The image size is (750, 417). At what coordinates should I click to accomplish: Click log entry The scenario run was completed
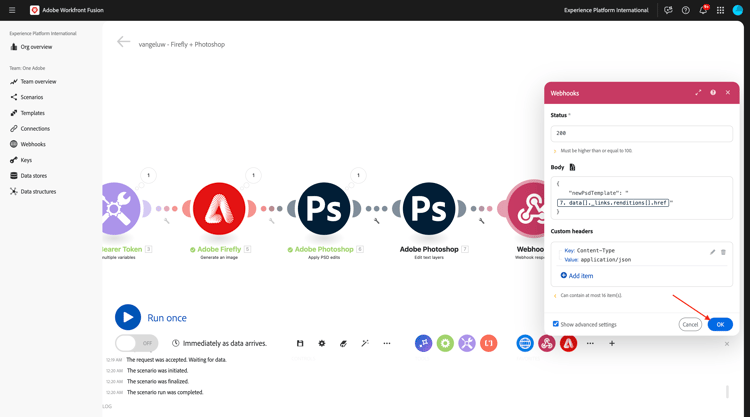tap(165, 393)
